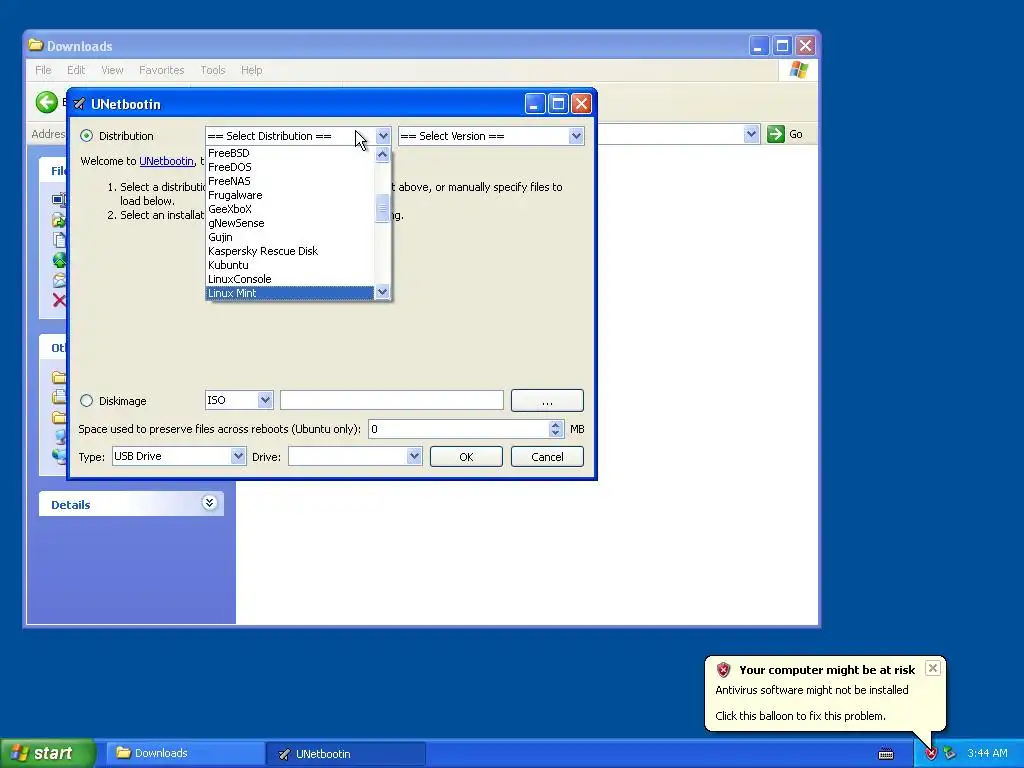Click the browse (...) button
Viewport: 1024px width, 768px height.
pos(547,401)
